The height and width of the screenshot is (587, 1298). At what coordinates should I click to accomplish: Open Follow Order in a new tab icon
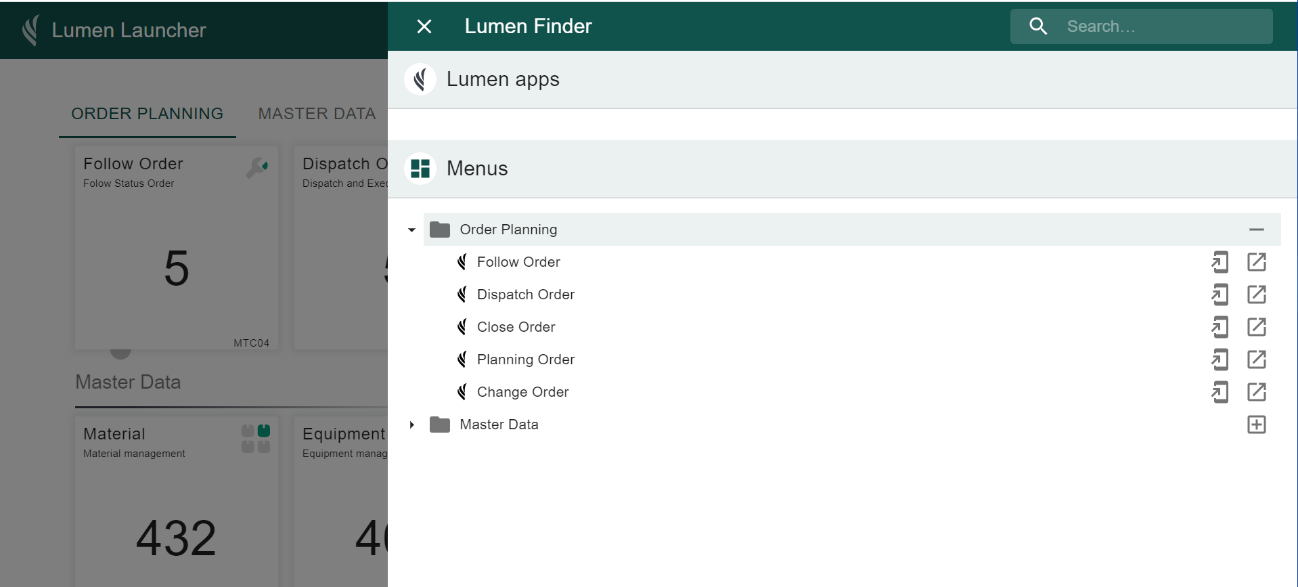pyautogui.click(x=1256, y=262)
